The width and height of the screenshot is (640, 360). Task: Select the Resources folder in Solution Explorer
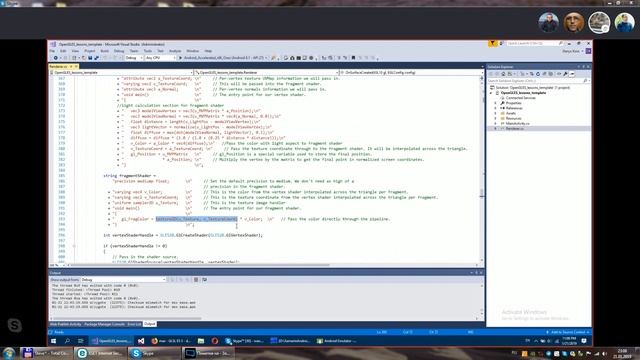coord(513,118)
